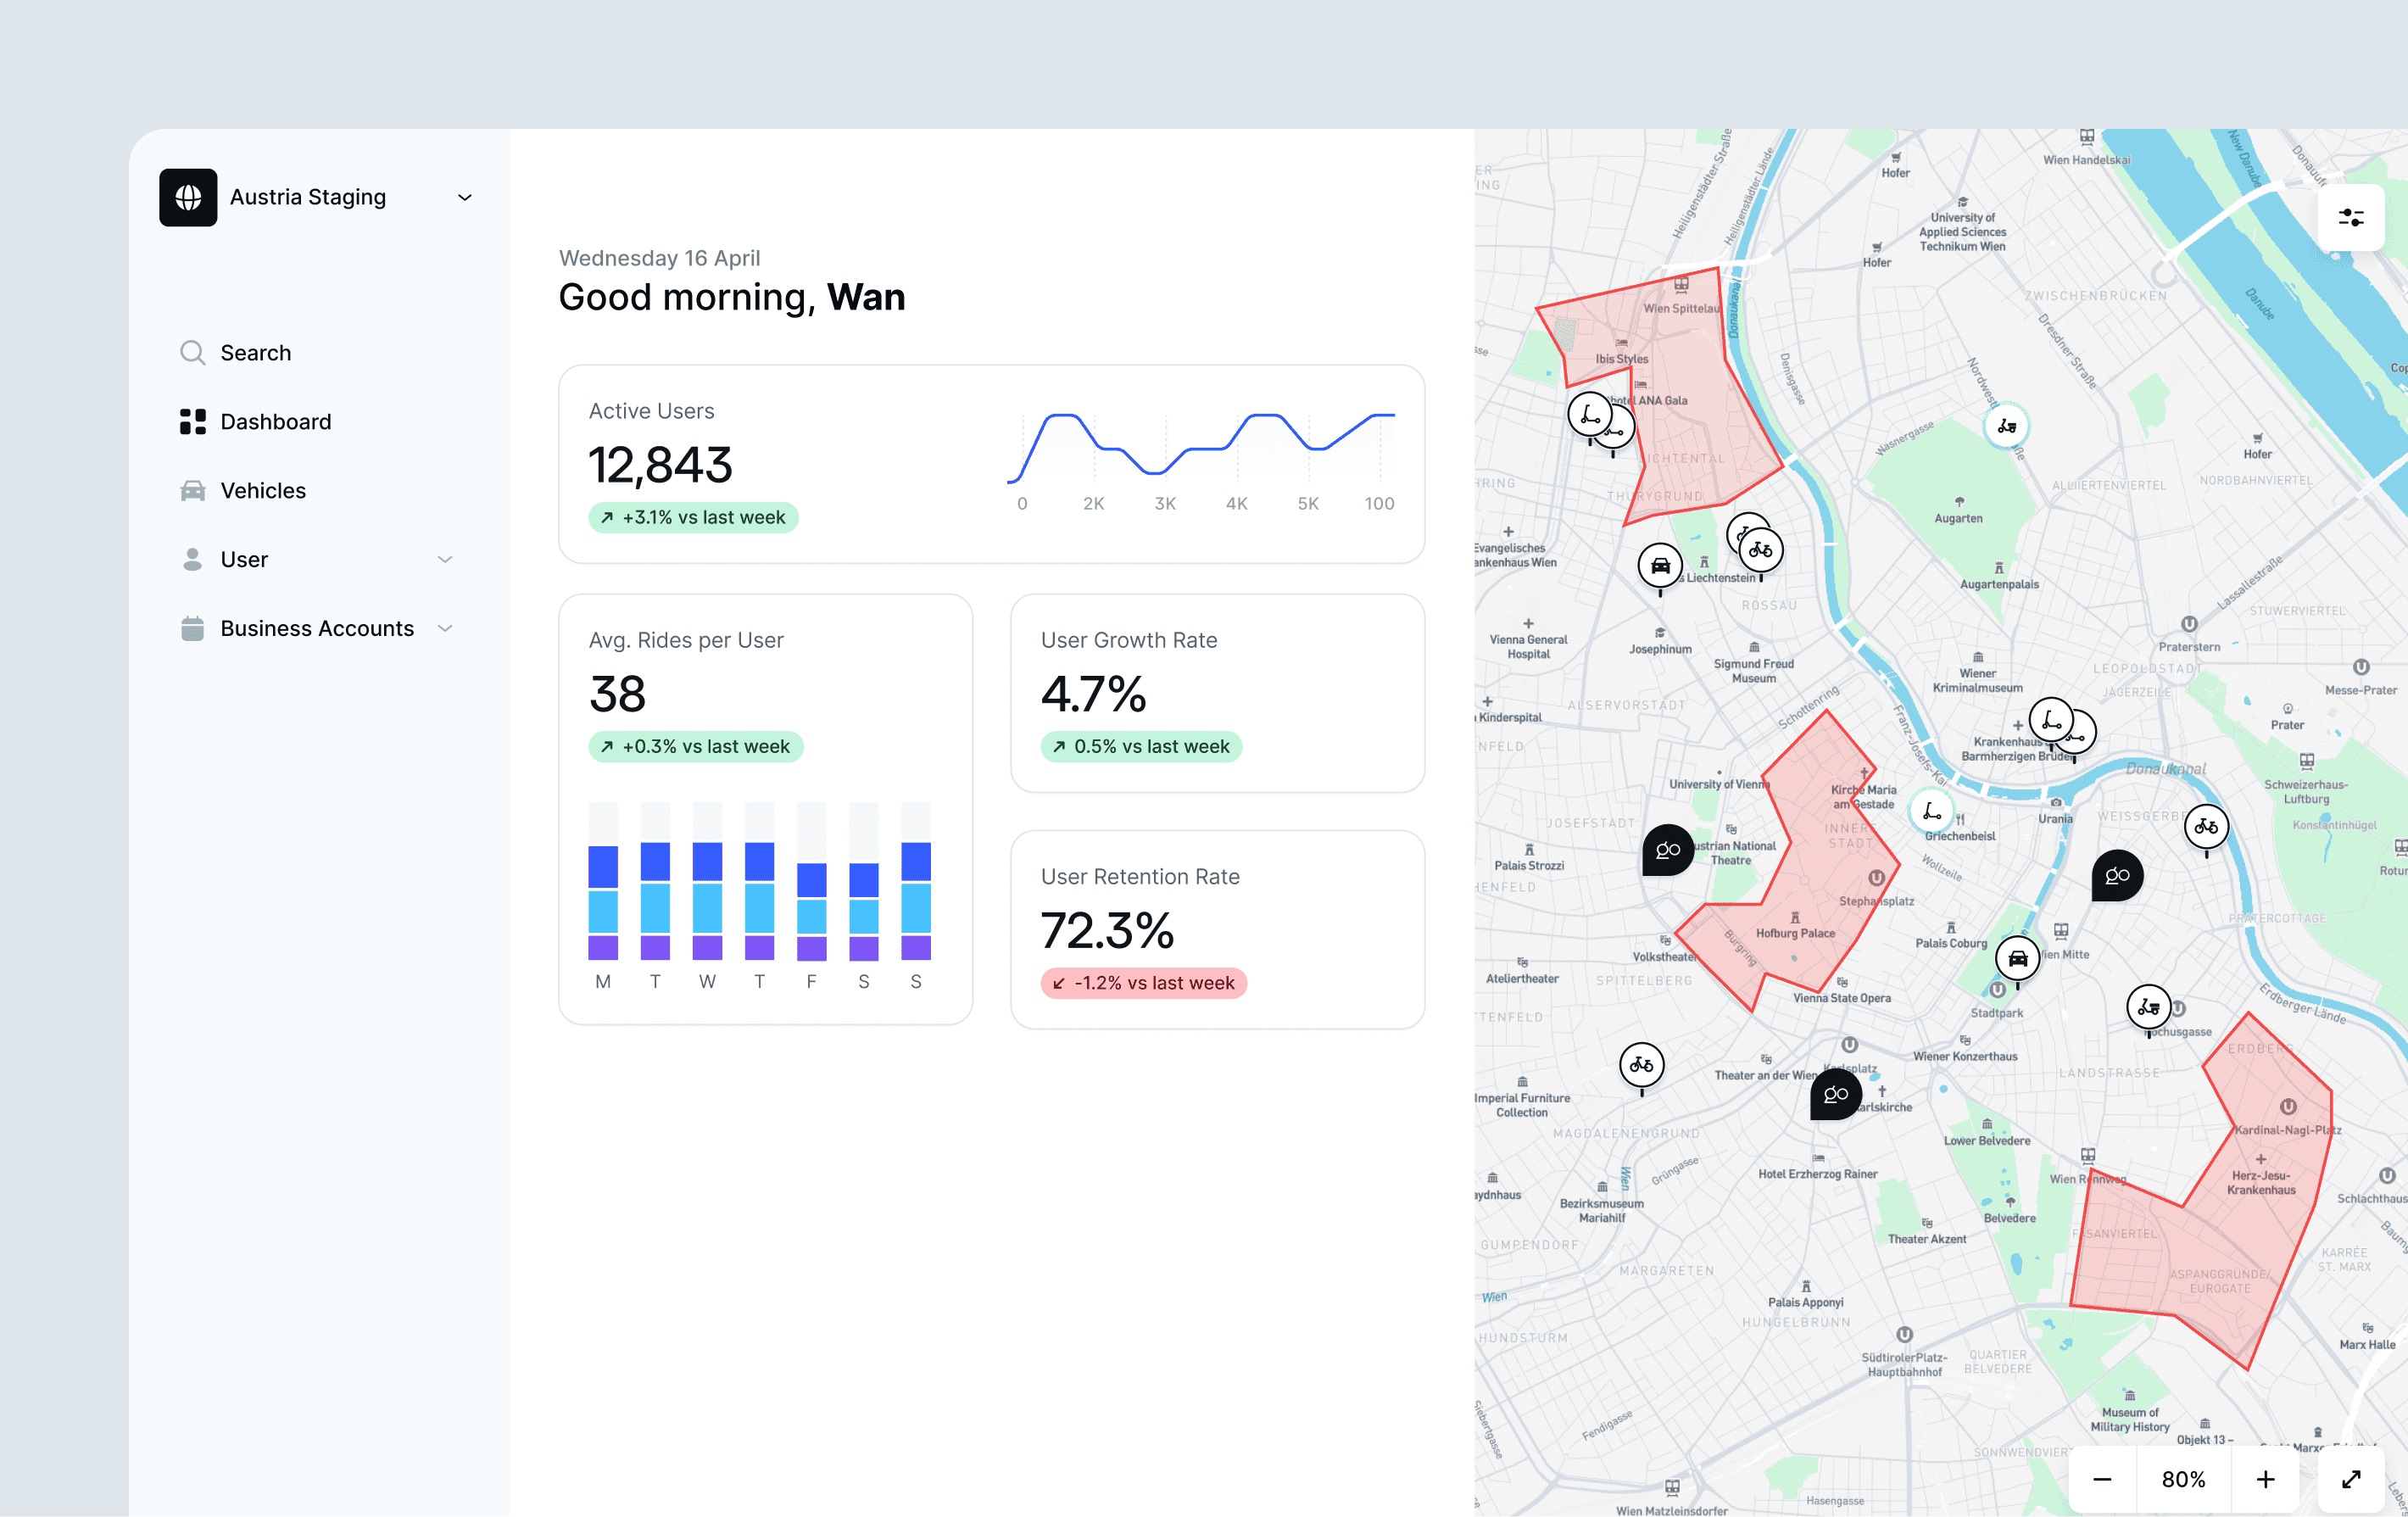Viewport: 2408px width, 1517px height.
Task: Click the moped marker near Rochusgasse
Action: tap(2148, 1007)
